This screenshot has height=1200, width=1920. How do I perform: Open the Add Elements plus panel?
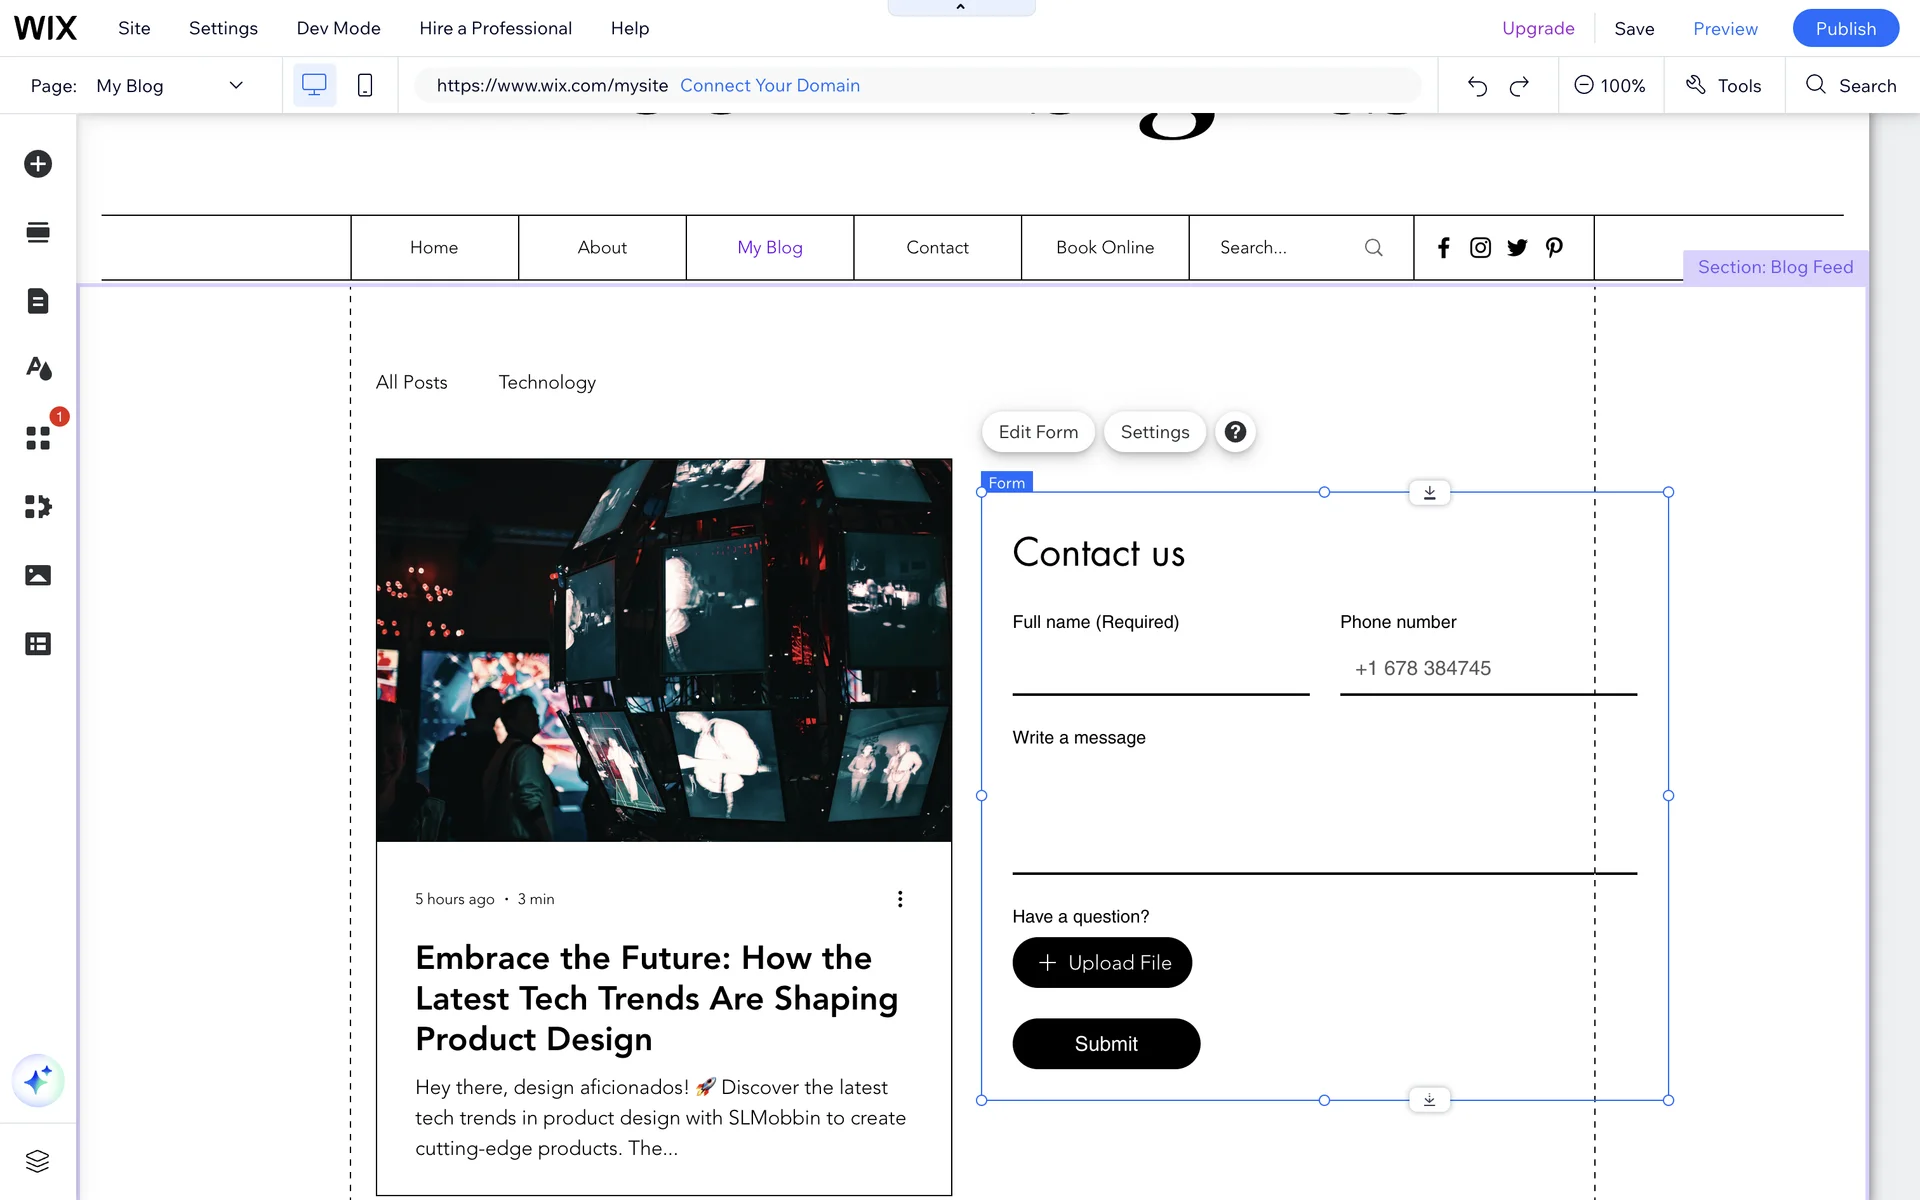click(38, 164)
